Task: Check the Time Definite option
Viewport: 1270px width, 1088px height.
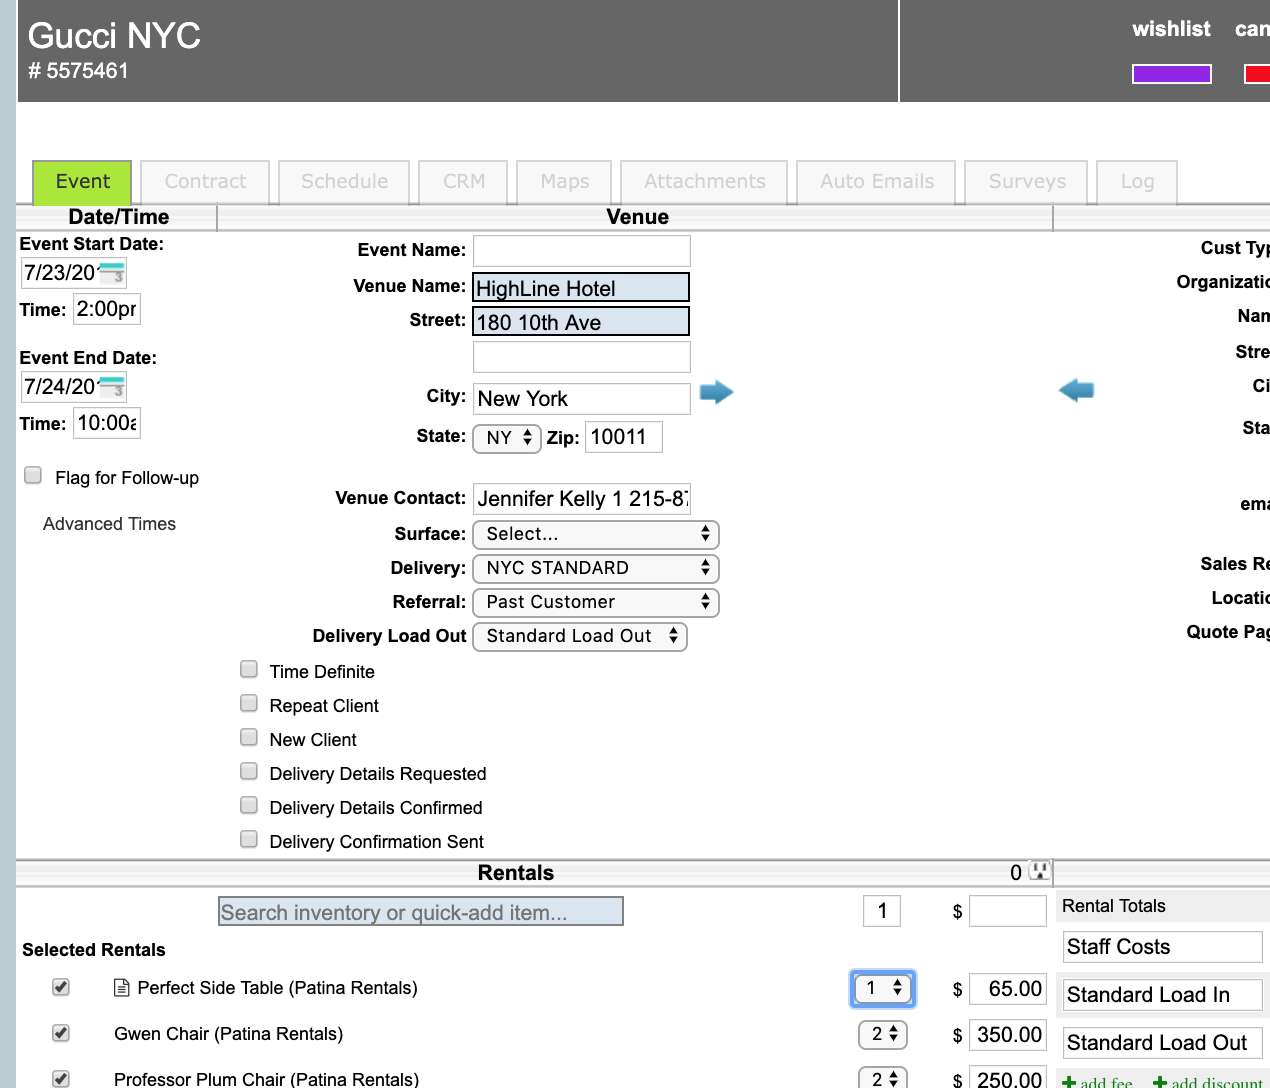Action: [x=249, y=670]
